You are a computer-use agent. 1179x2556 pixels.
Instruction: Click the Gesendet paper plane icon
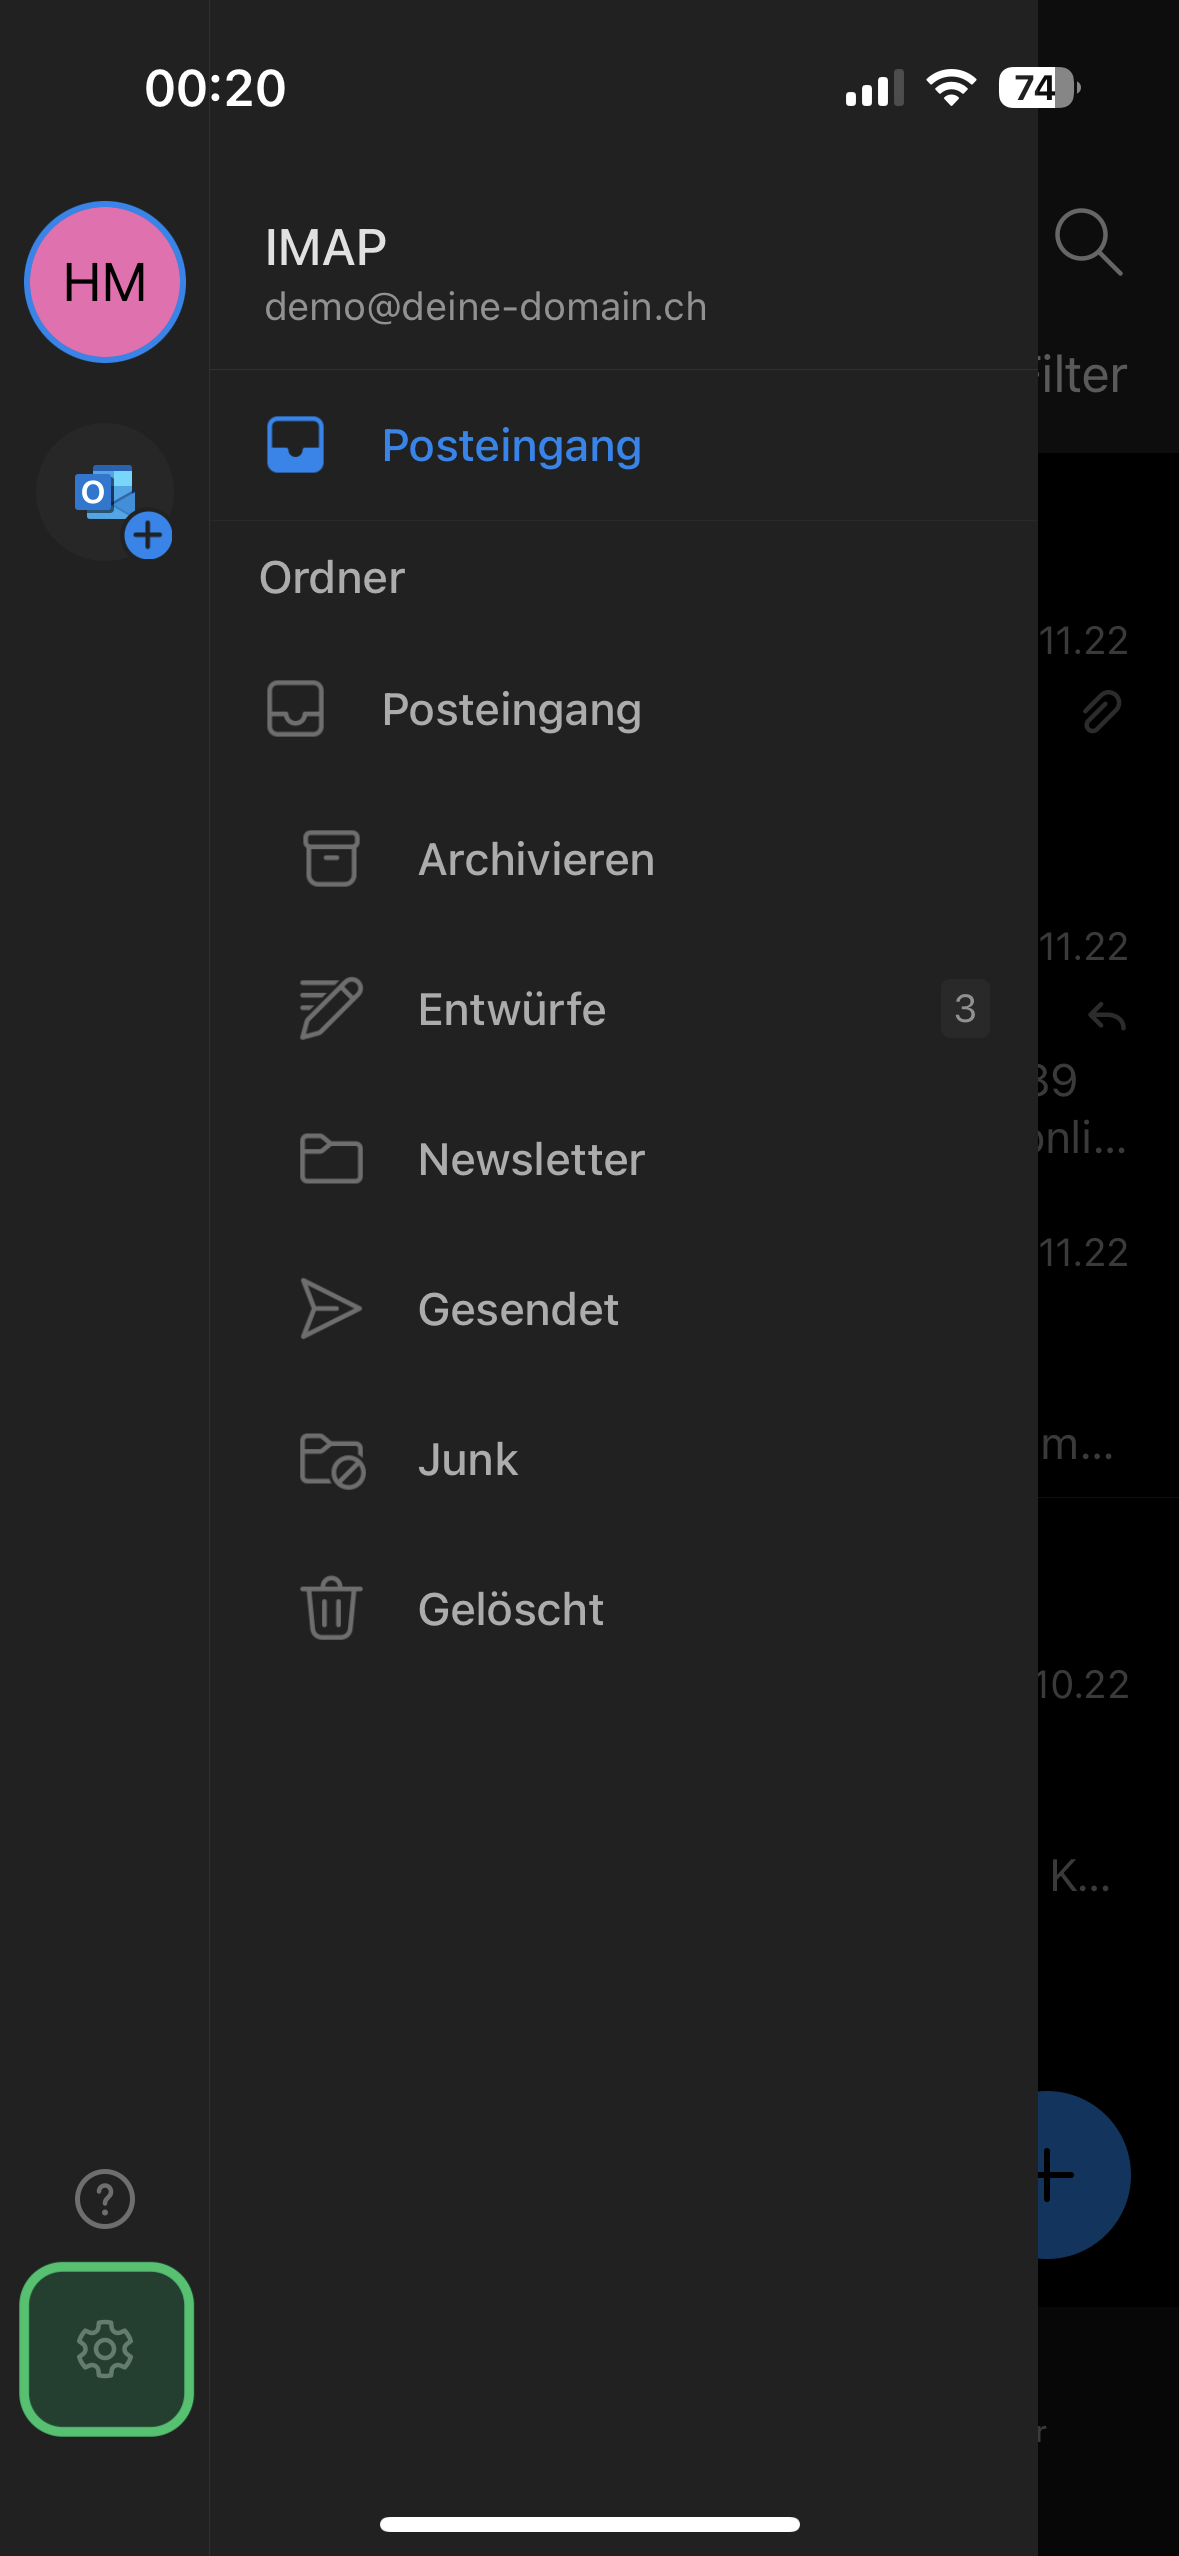[x=330, y=1308]
